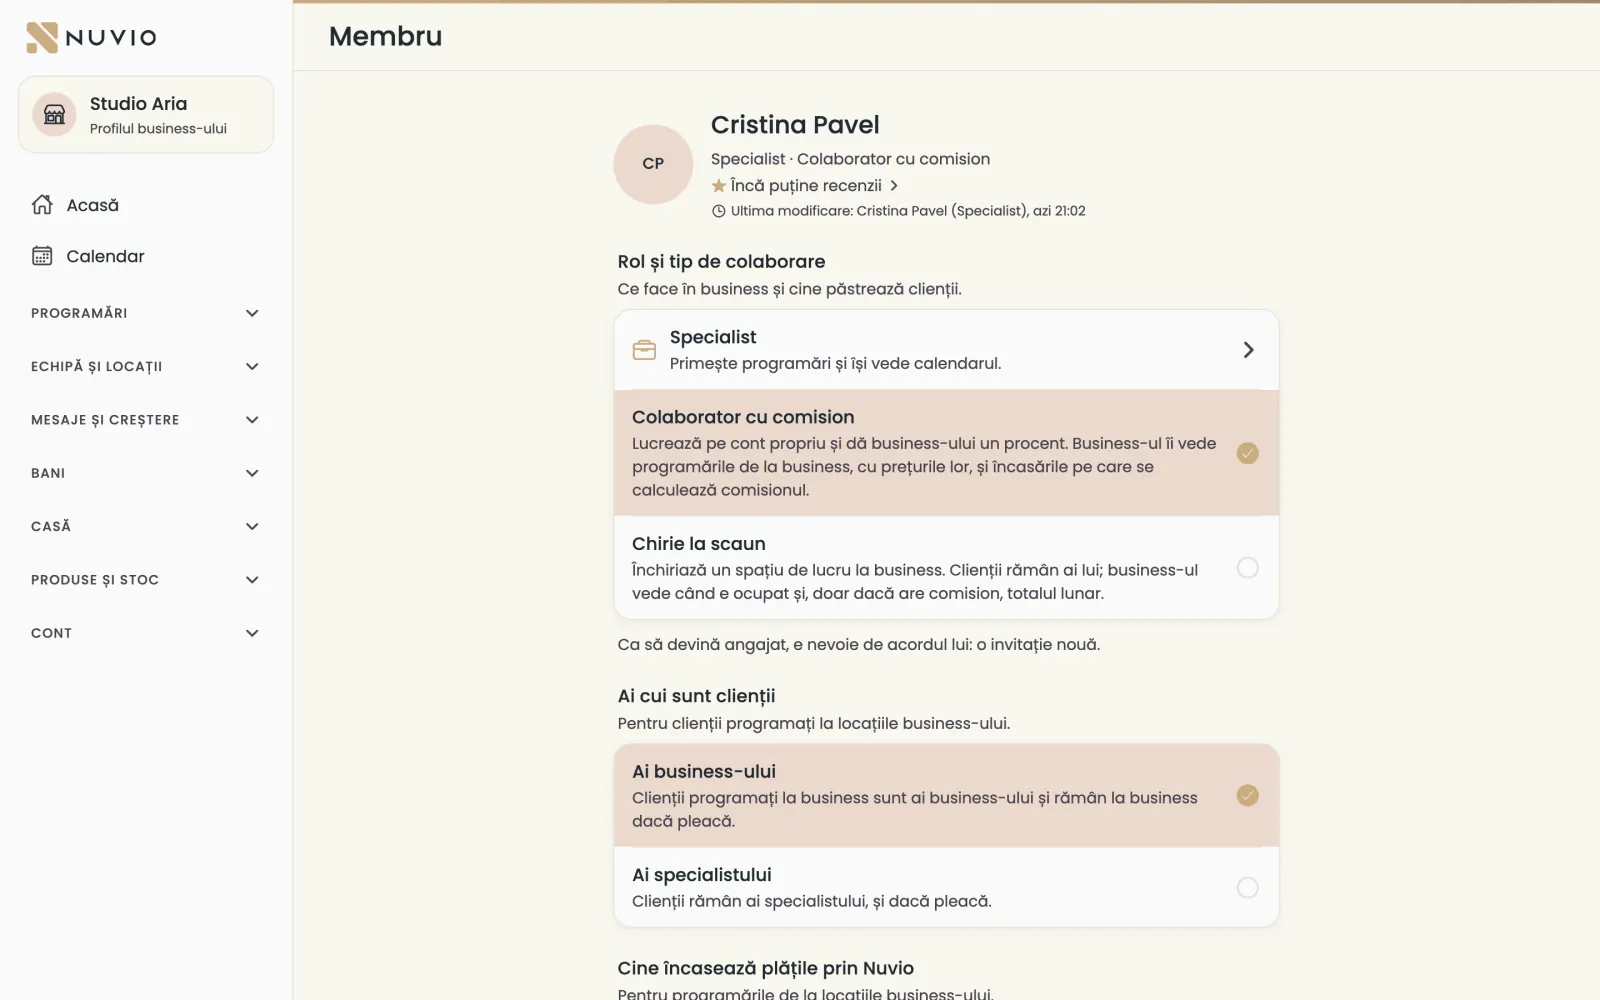Select the Chirie la scaun radio option
Screen dimensions: 1600x1000
coord(1247,568)
